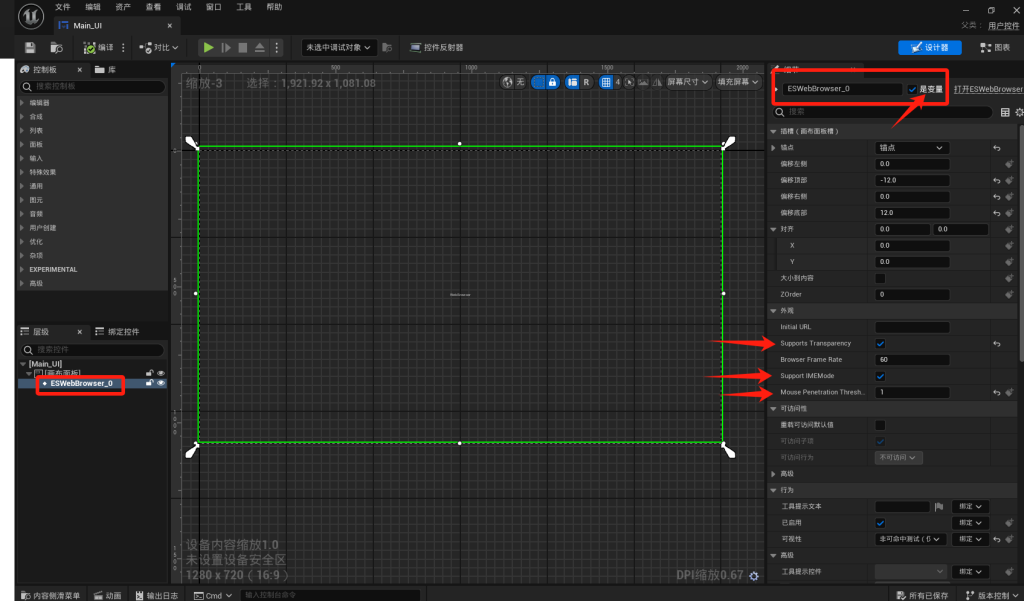Click the 设计器 button
Screen dimensions: 1024x601
[x=930, y=47]
